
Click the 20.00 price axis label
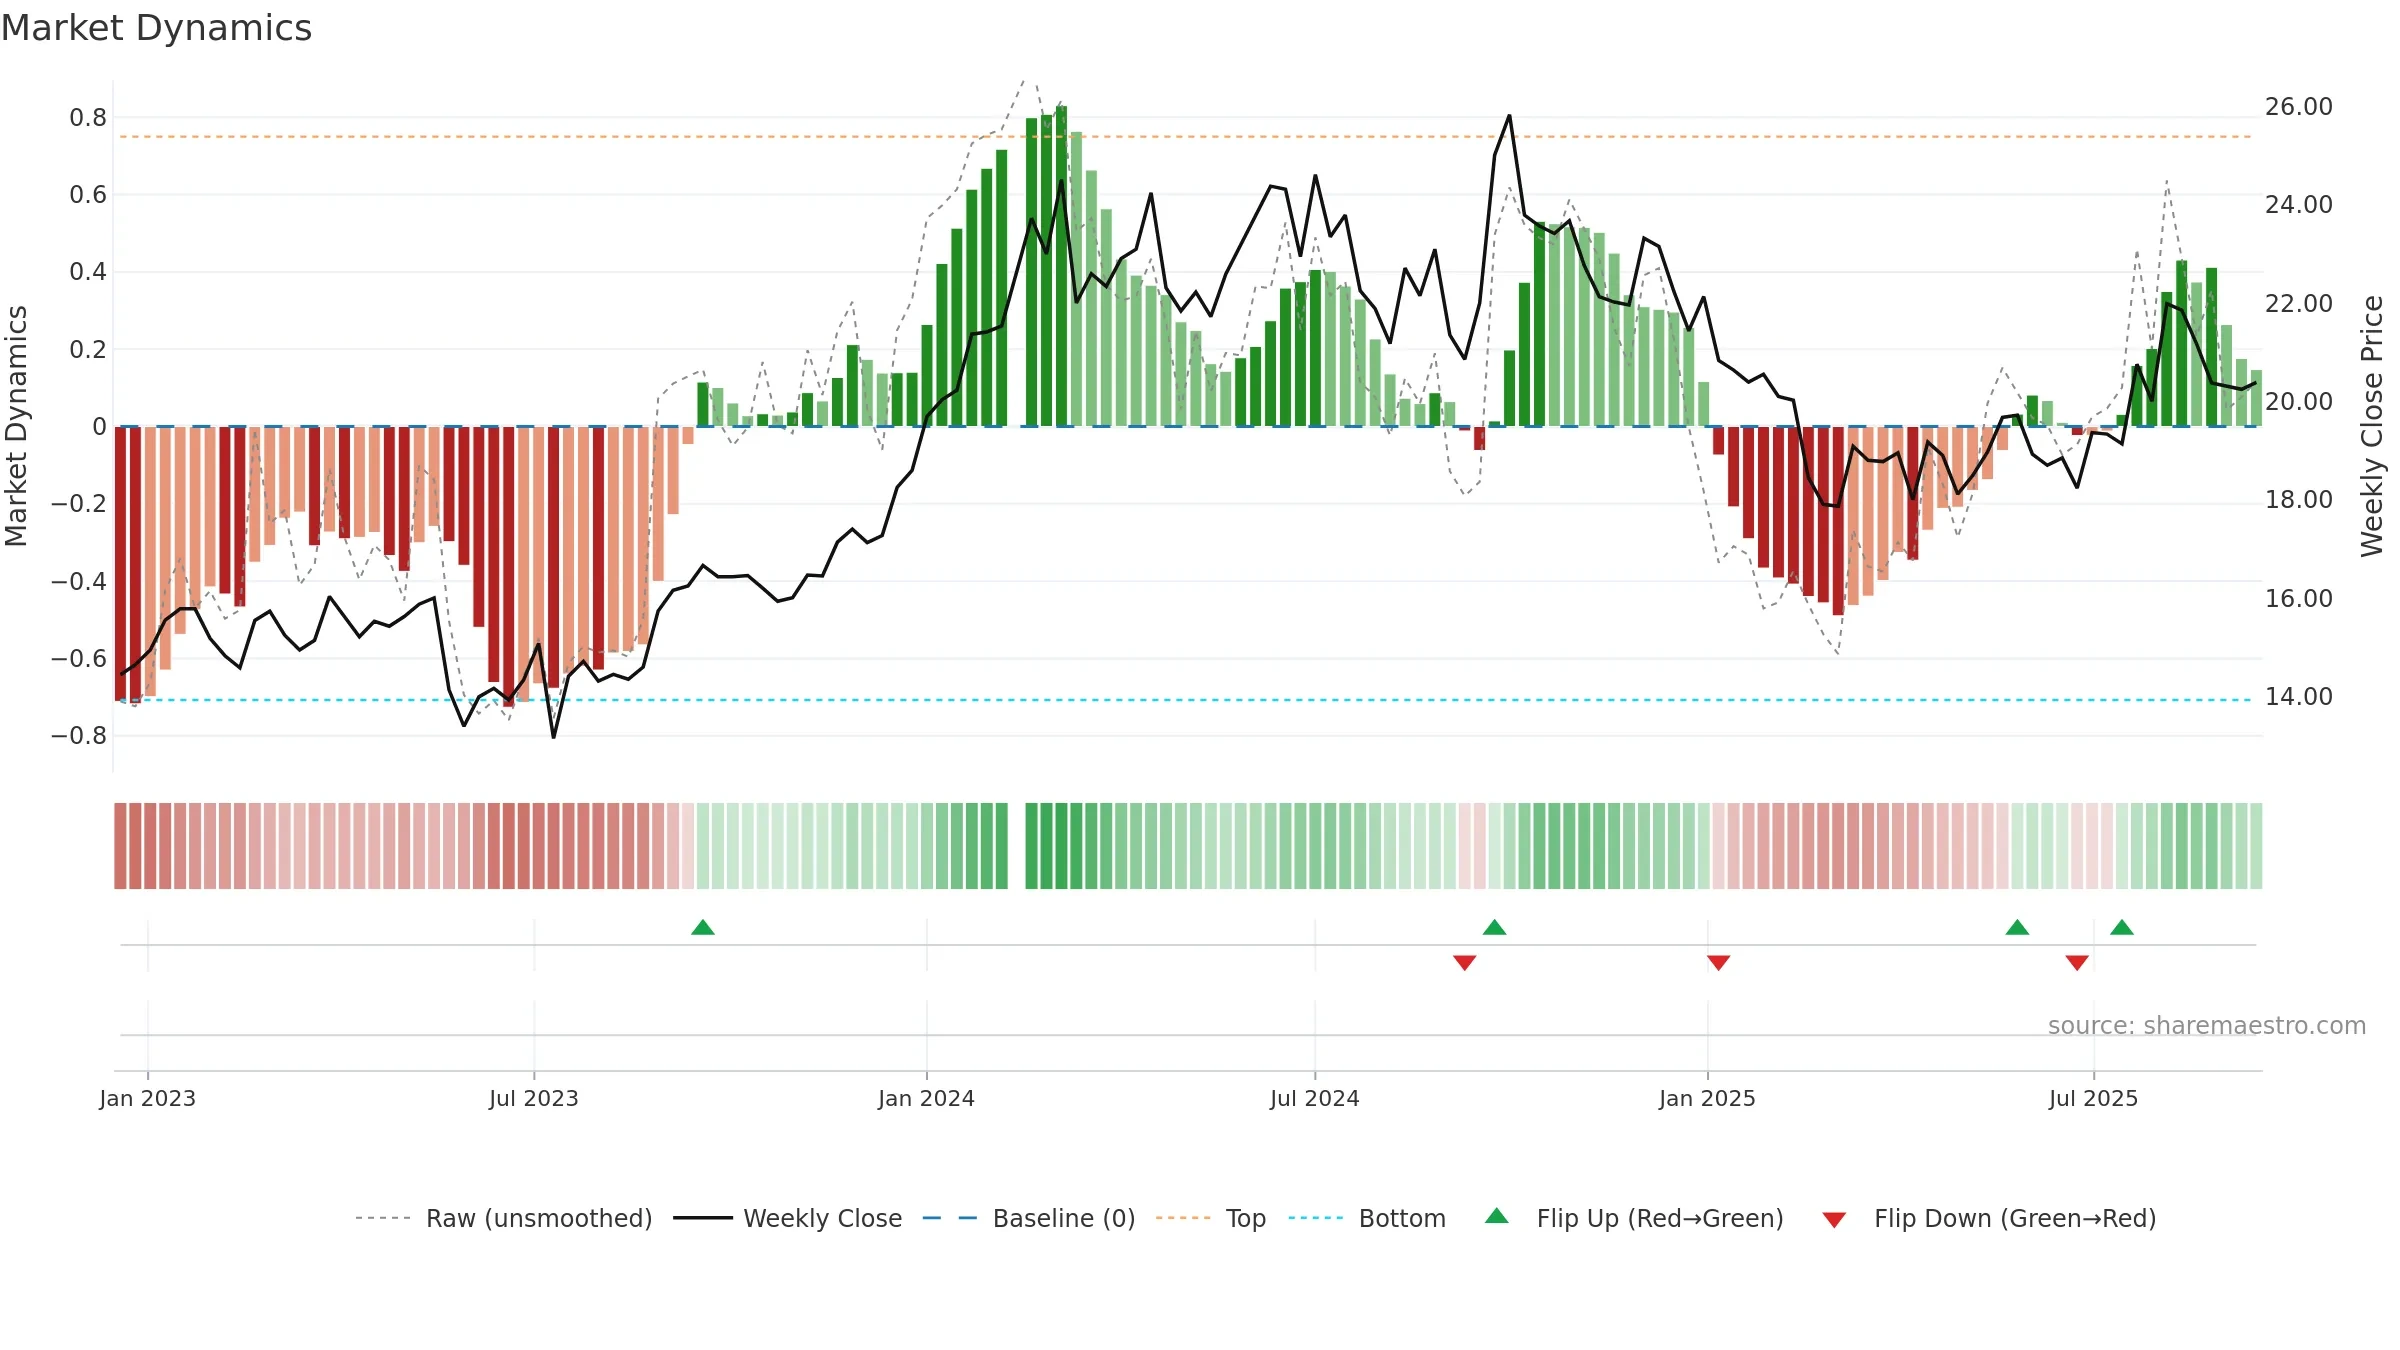[x=2299, y=402]
